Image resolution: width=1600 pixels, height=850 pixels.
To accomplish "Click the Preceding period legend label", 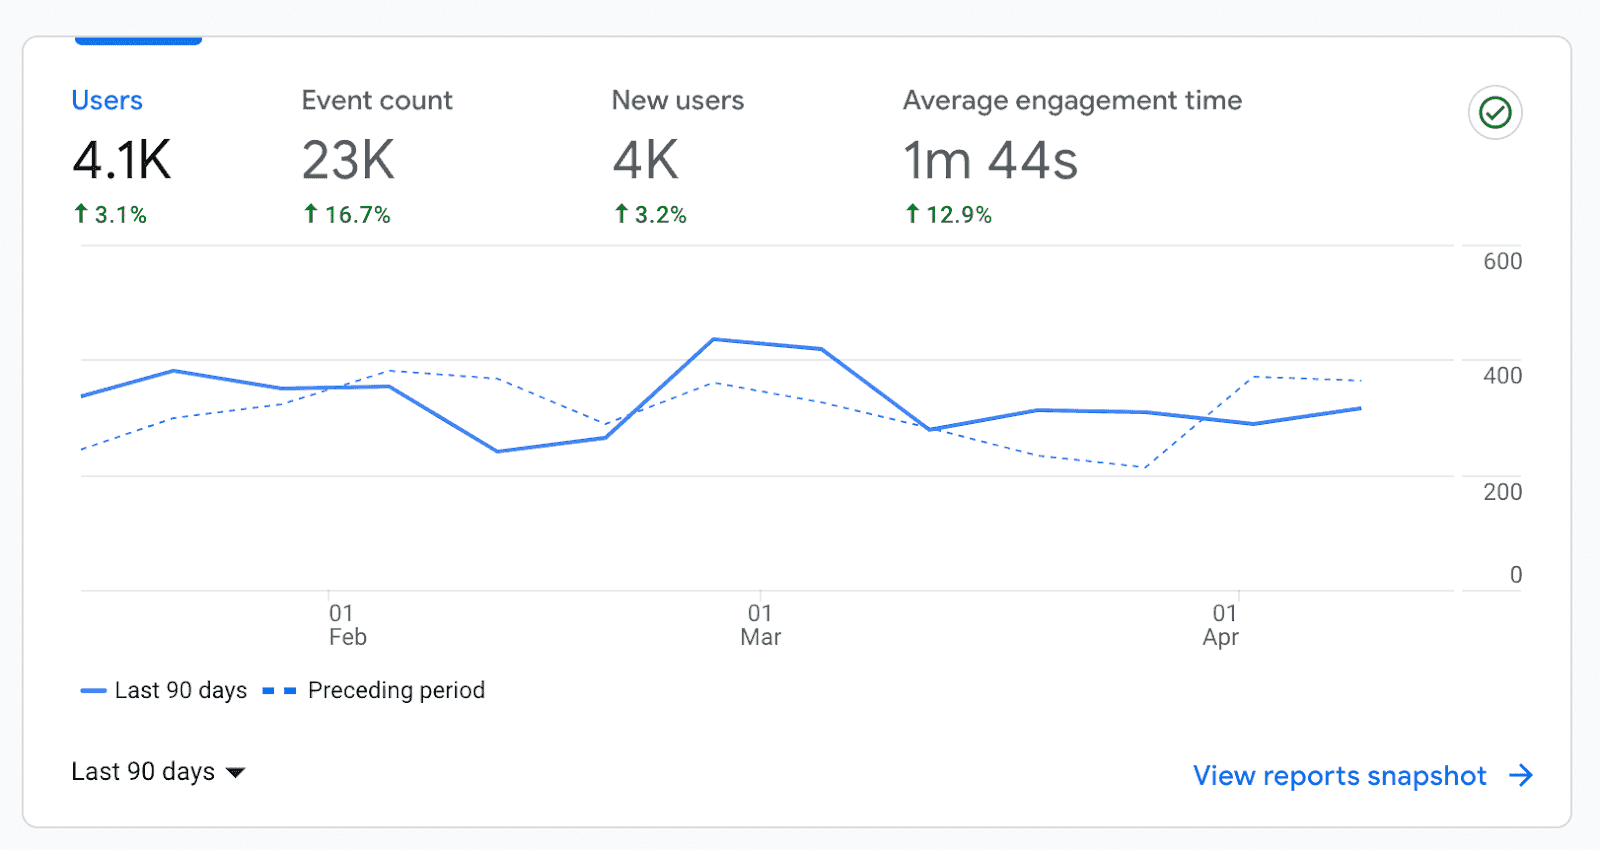I will tap(396, 691).
